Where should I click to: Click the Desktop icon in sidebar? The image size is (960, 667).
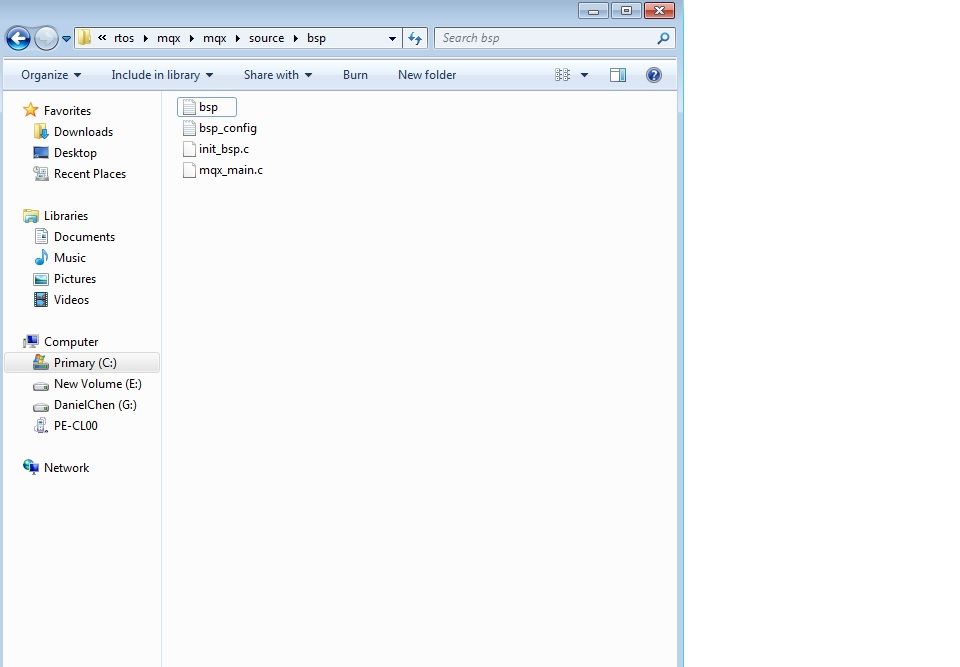coord(40,153)
